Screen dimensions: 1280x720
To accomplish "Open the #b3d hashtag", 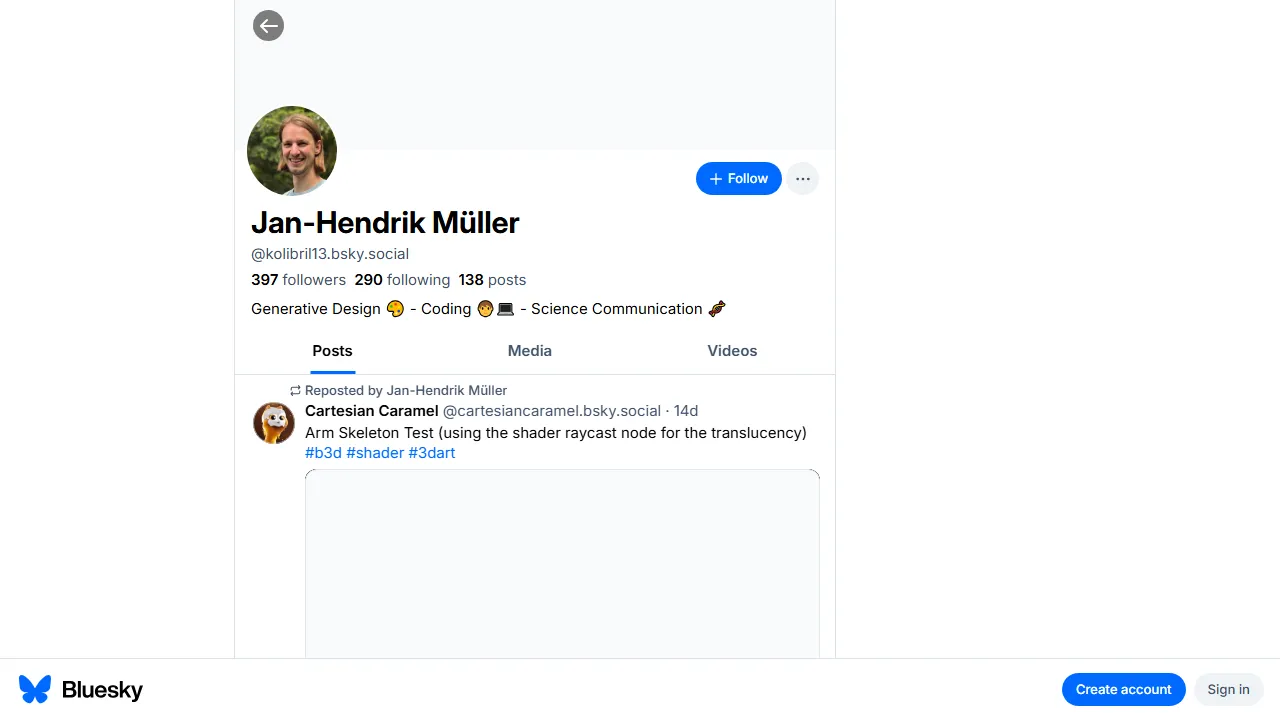I will [323, 453].
